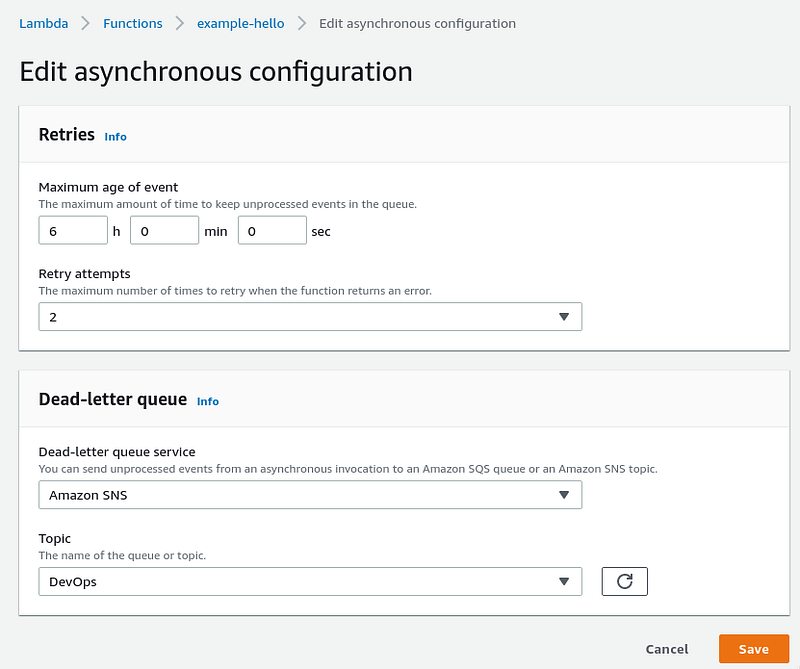Click the Cancel button
Image resolution: width=800 pixels, height=669 pixels.
pyautogui.click(x=667, y=649)
